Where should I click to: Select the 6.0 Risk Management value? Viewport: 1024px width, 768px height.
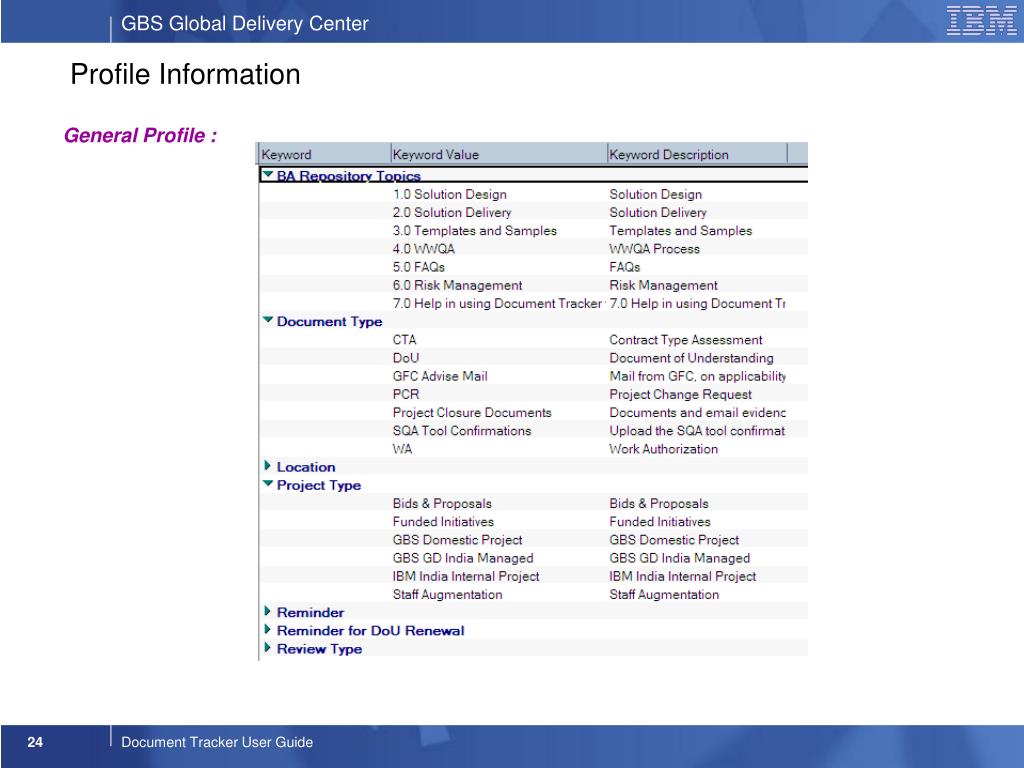pyautogui.click(x=457, y=285)
